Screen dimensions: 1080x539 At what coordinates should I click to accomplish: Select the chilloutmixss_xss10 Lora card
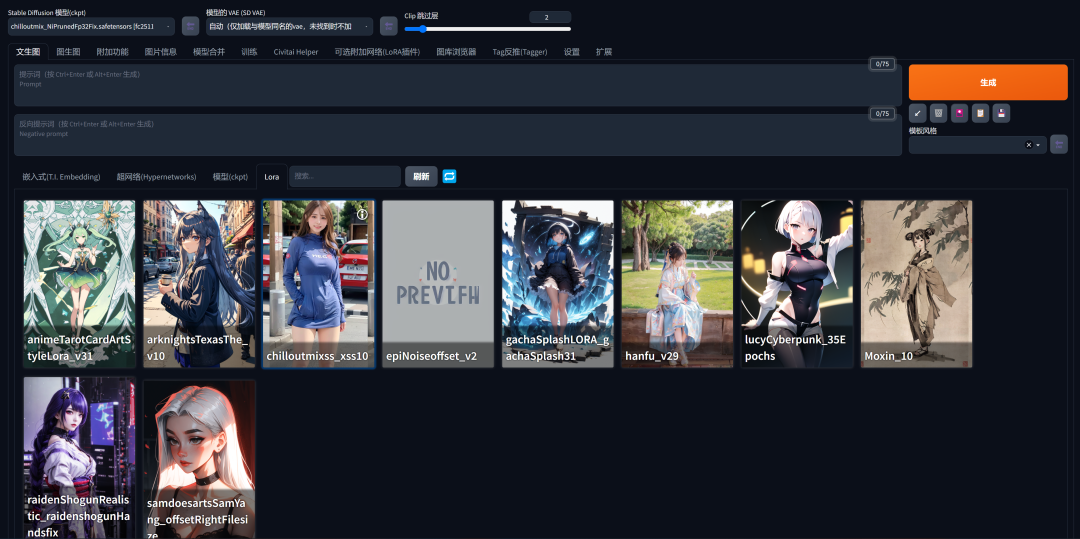tap(319, 284)
